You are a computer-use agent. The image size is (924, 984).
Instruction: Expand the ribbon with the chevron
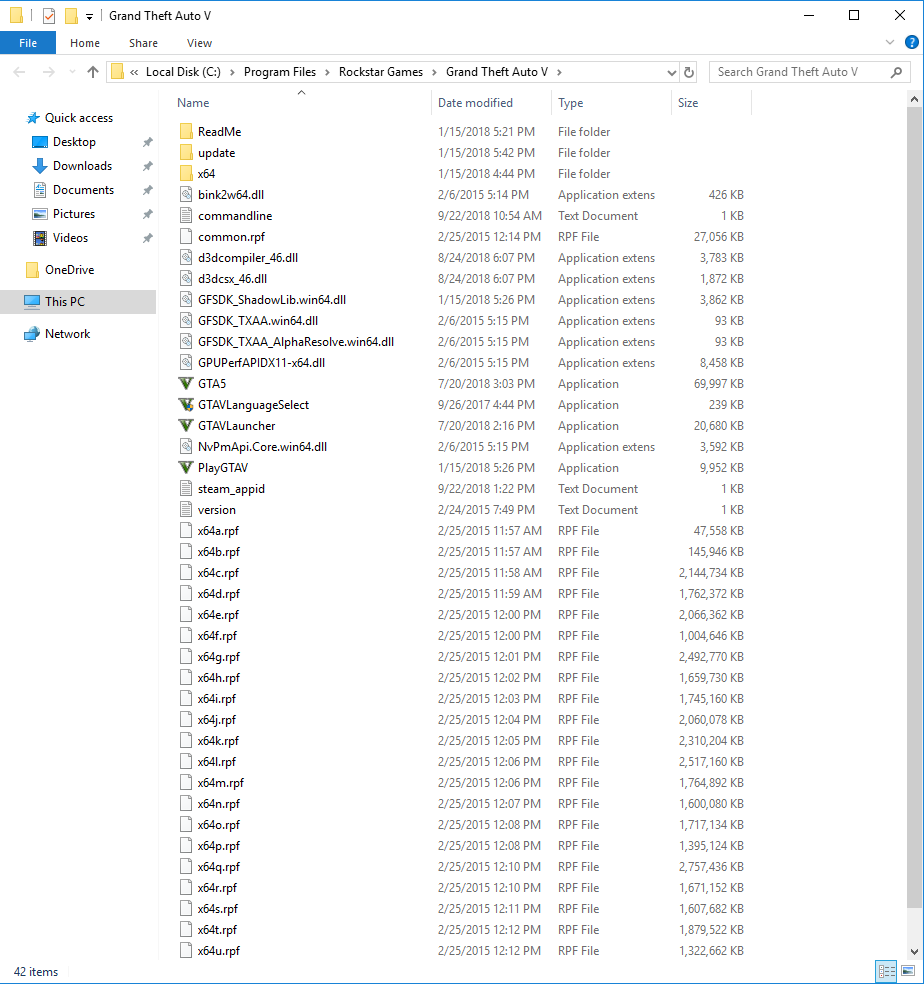pyautogui.click(x=889, y=42)
